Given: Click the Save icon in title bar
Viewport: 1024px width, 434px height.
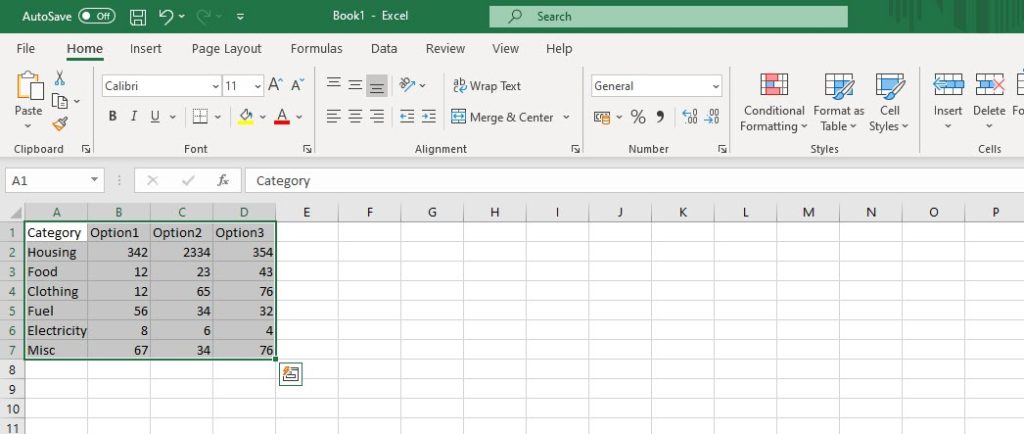Looking at the screenshot, I should tap(138, 17).
